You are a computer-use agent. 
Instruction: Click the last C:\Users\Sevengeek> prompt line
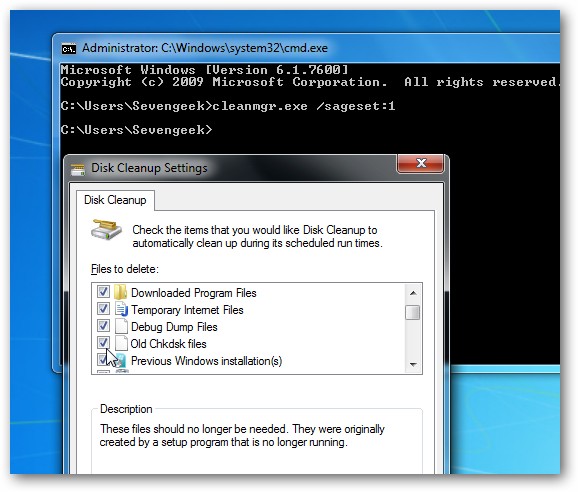(136, 130)
